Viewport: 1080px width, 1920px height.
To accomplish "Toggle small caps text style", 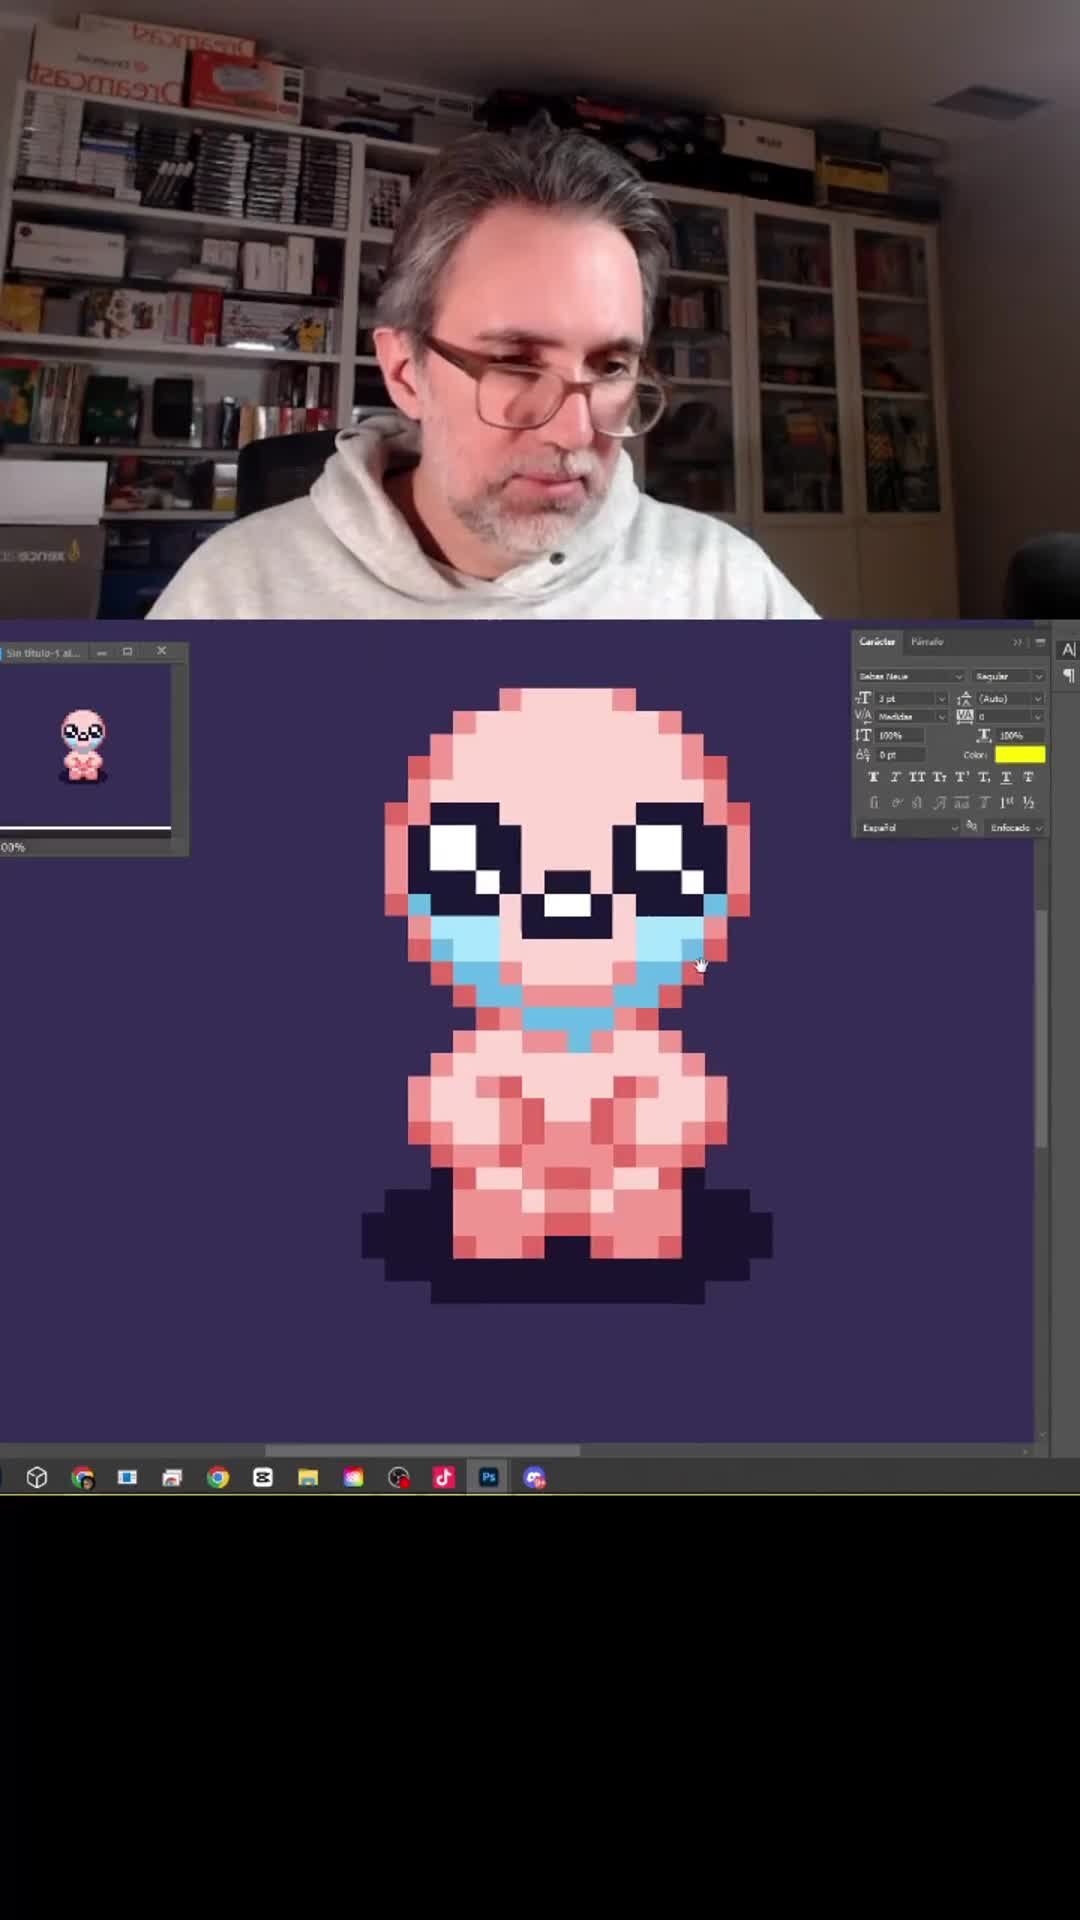I will (939, 777).
